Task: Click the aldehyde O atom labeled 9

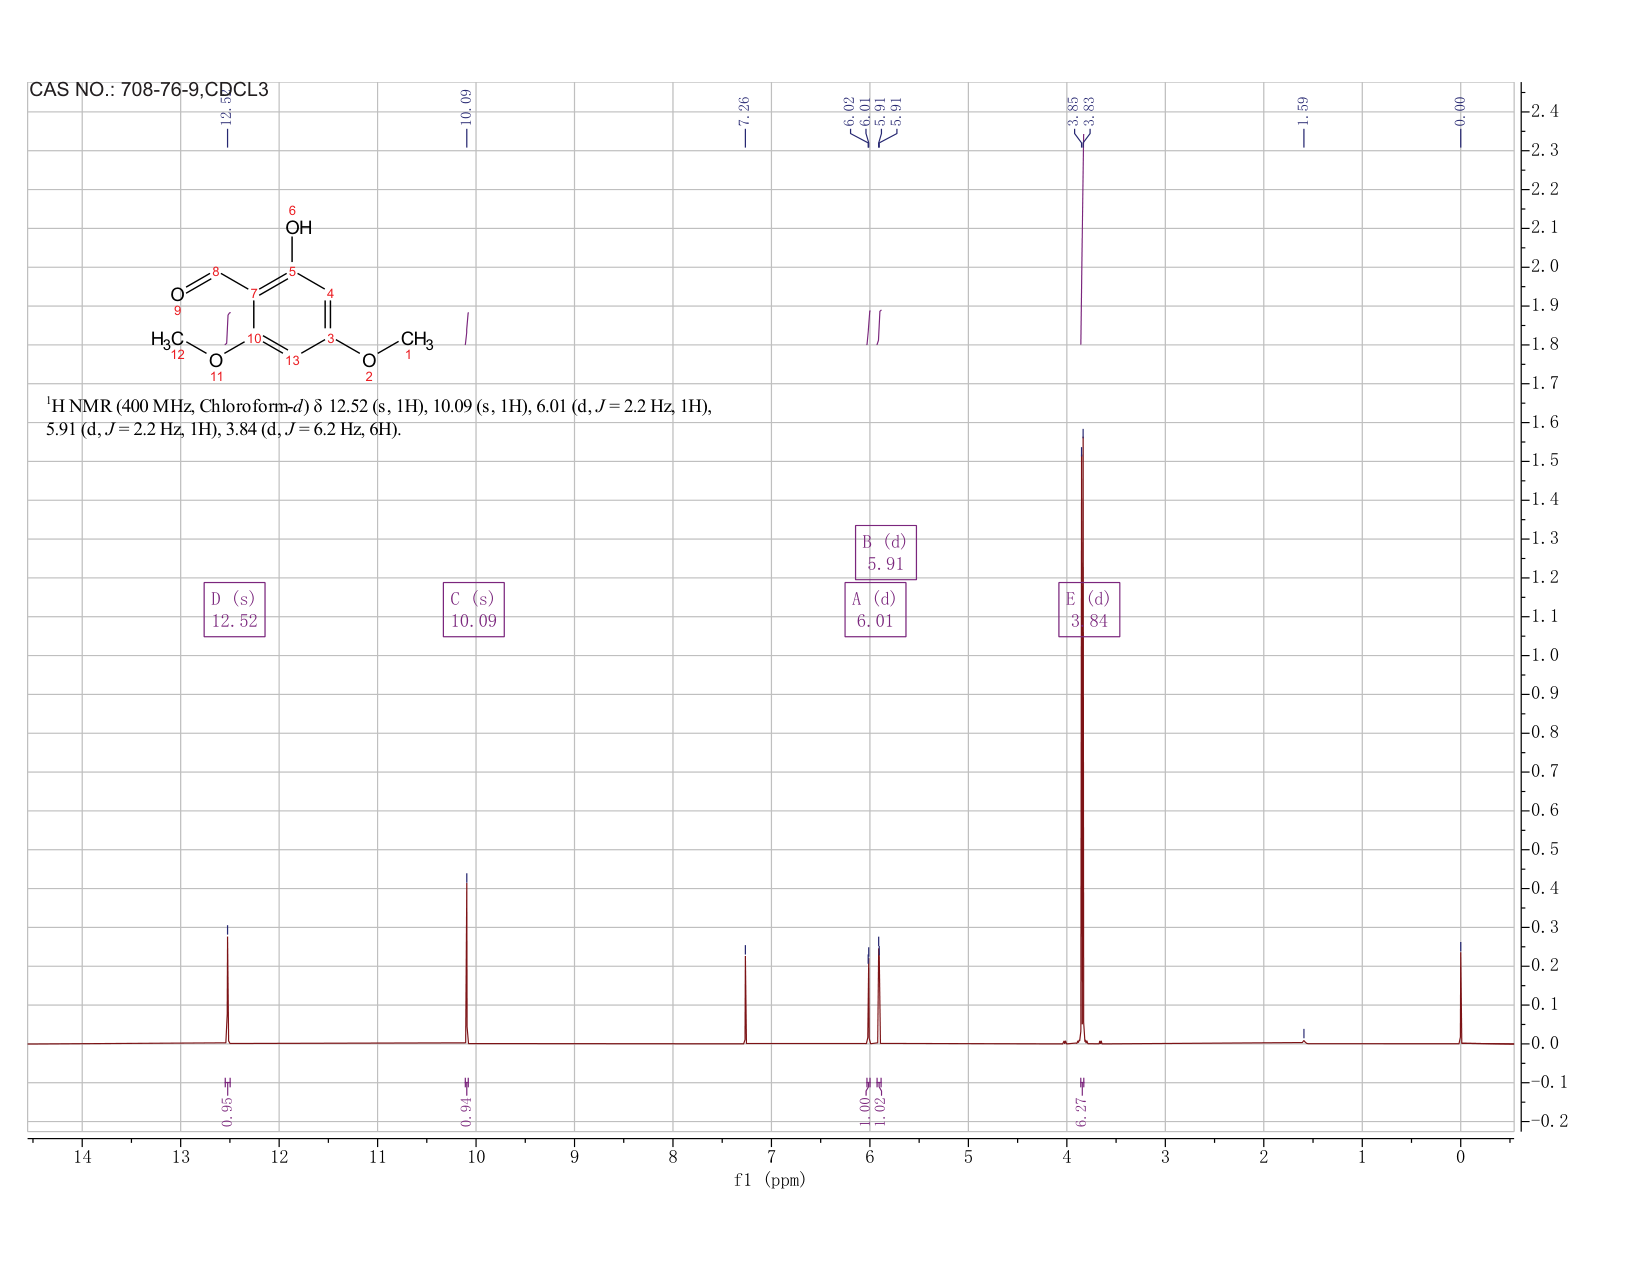Action: click(x=177, y=295)
